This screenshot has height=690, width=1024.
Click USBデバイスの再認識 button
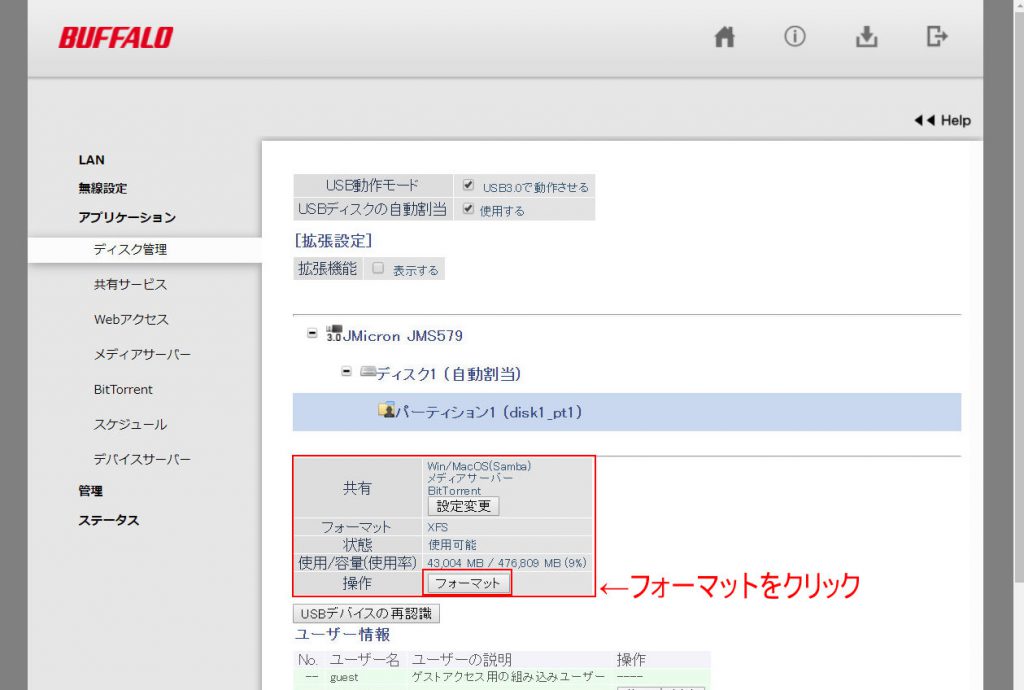pos(366,613)
